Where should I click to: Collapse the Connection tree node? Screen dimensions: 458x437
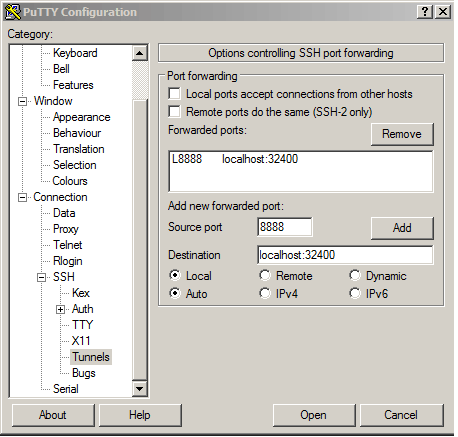tap(22, 197)
